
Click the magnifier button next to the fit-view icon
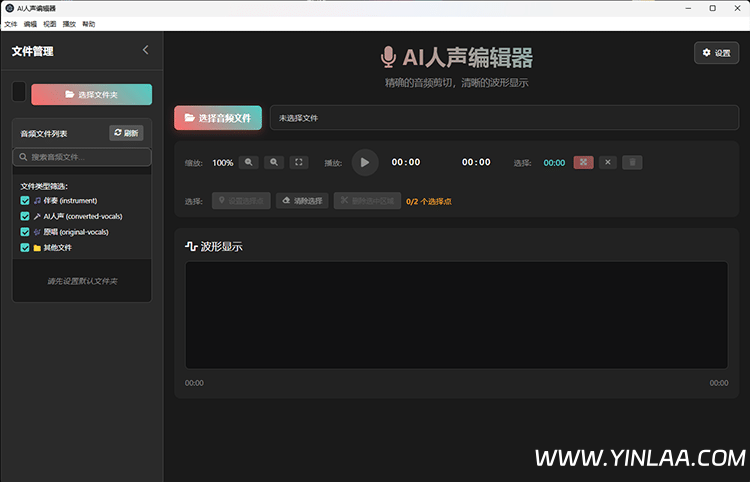274,162
